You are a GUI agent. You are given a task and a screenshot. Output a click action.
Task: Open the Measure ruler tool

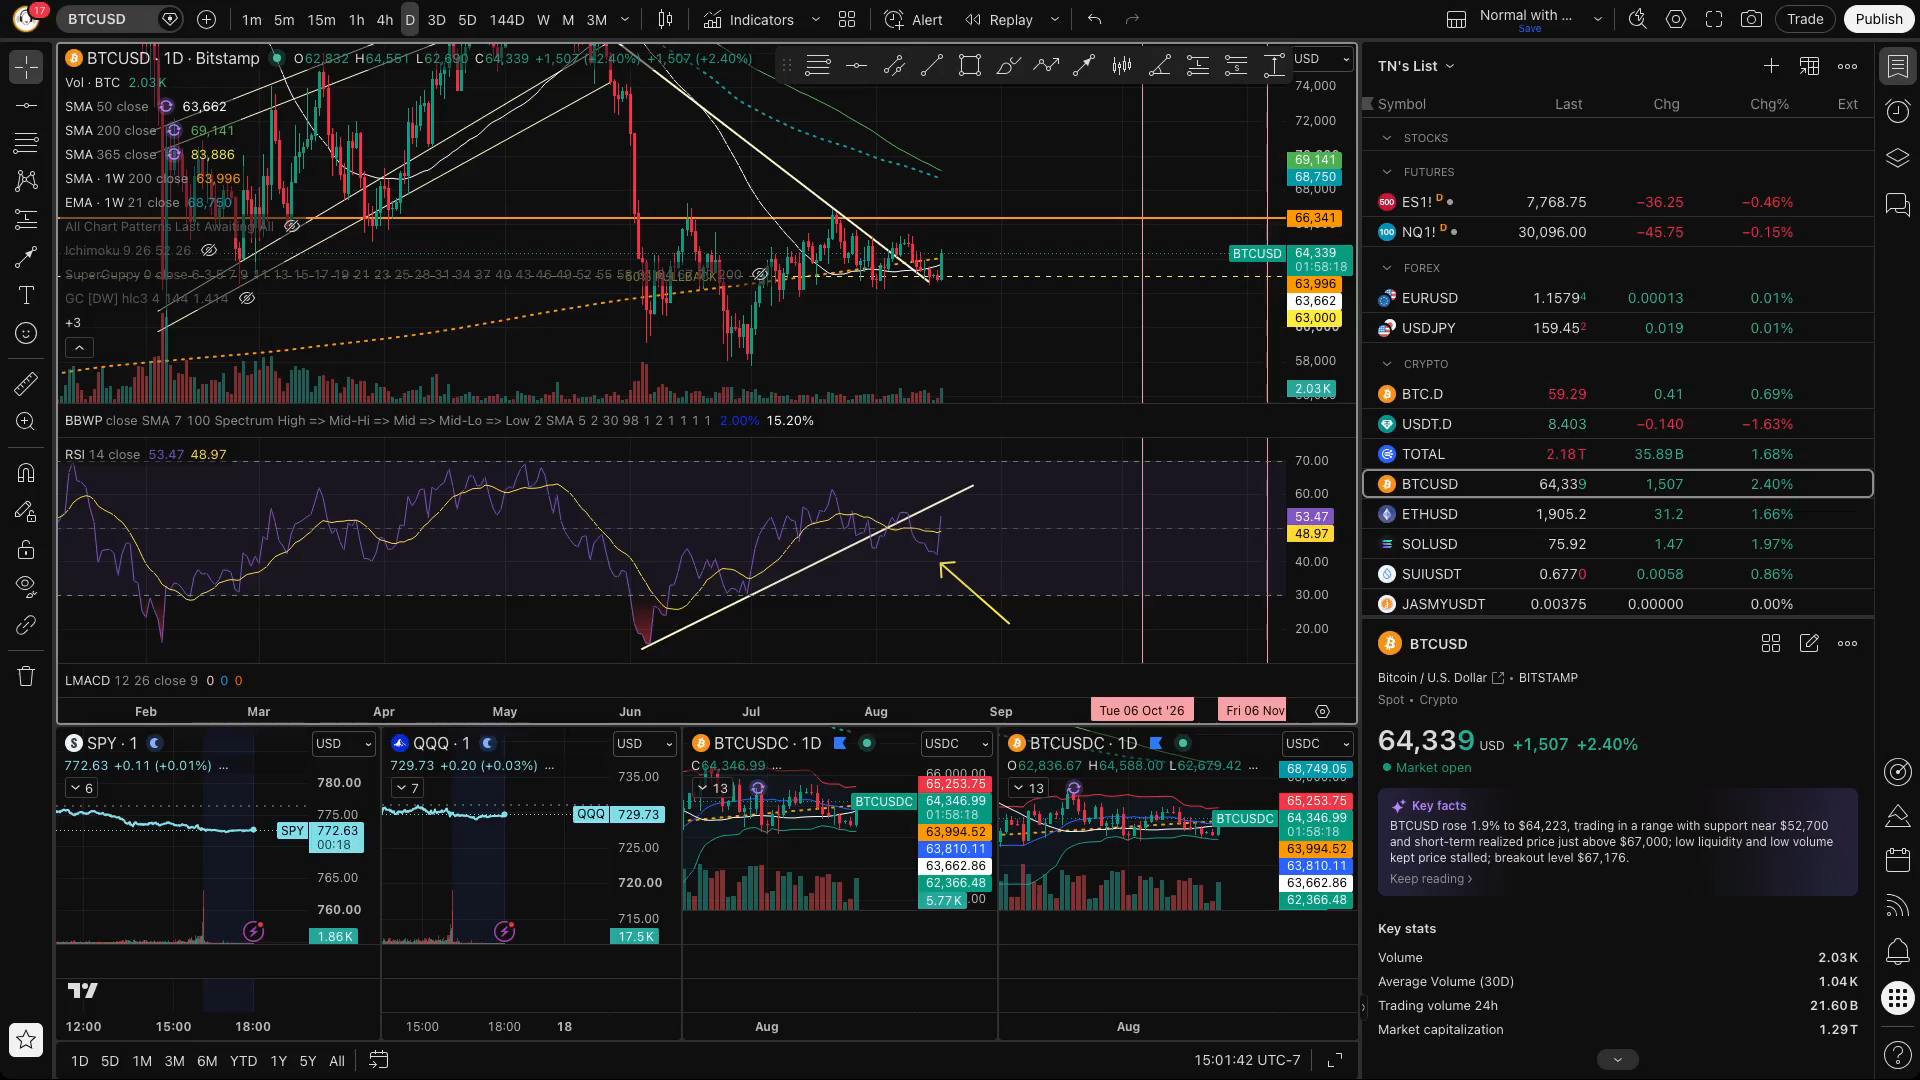click(26, 383)
